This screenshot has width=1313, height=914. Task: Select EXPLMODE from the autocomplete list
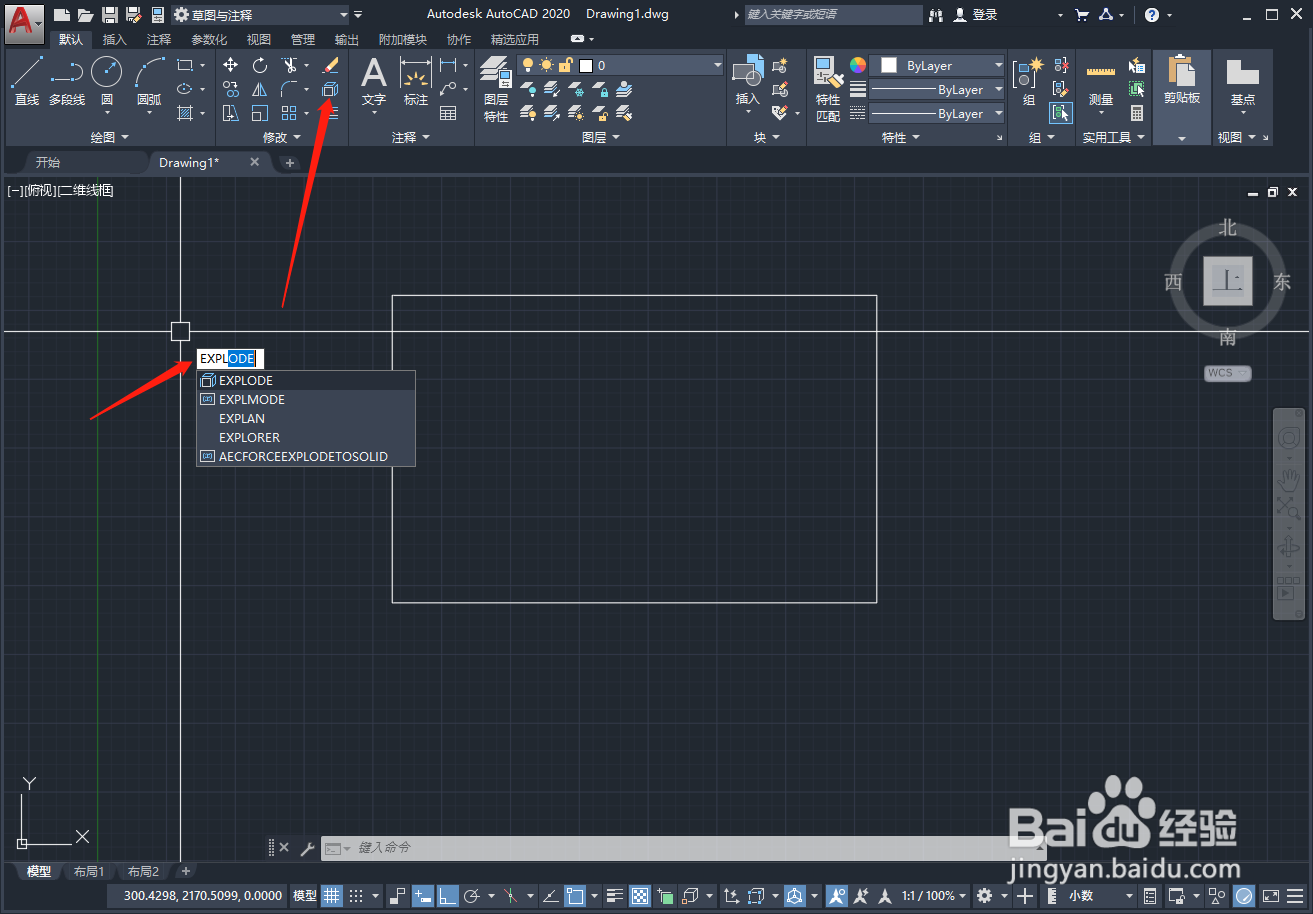pyautogui.click(x=306, y=400)
